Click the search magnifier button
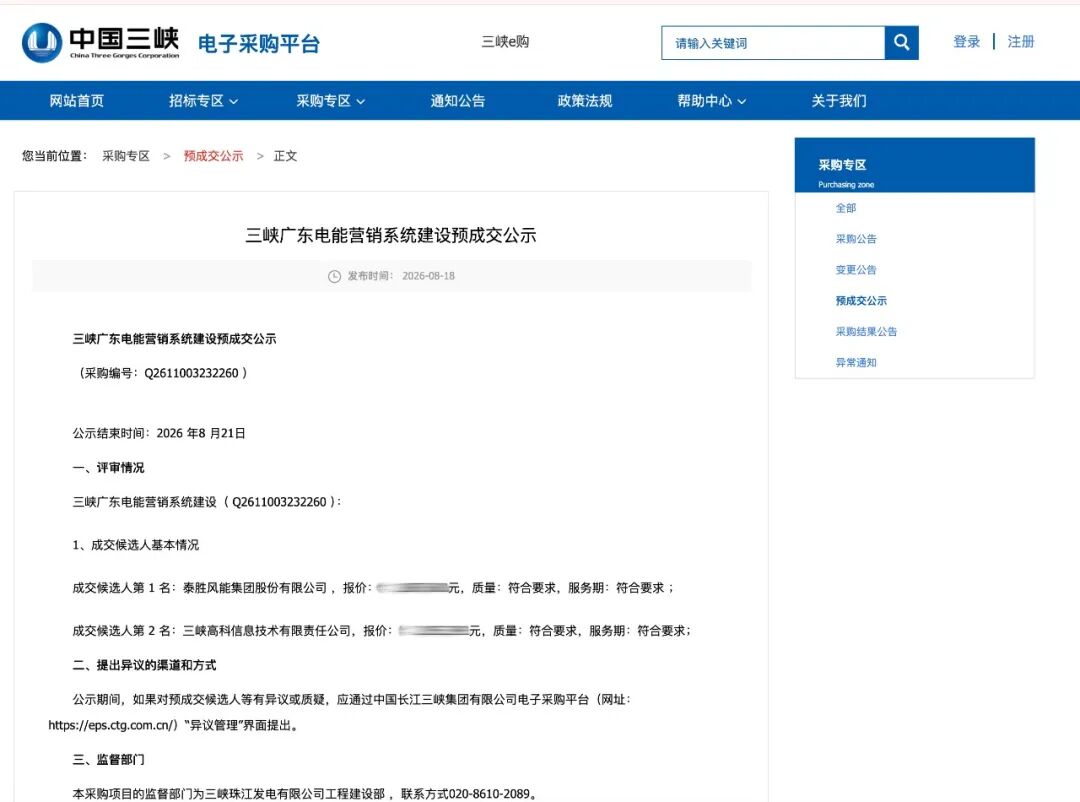Viewport: 1080px width, 802px height. pos(901,43)
